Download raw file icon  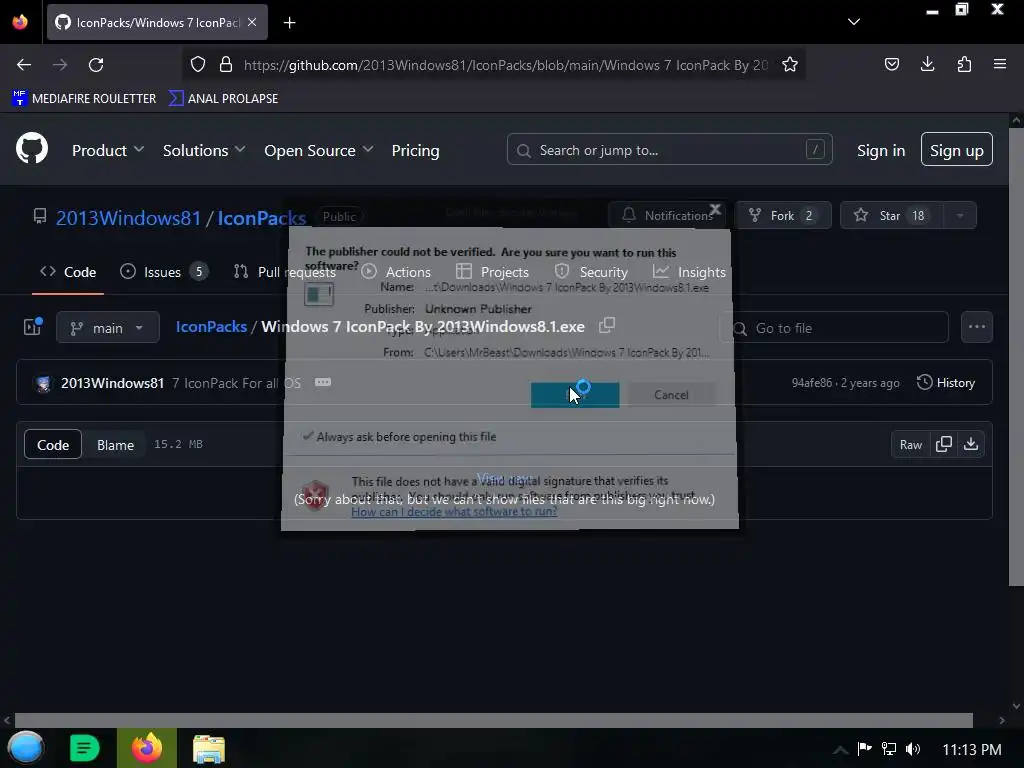click(970, 444)
